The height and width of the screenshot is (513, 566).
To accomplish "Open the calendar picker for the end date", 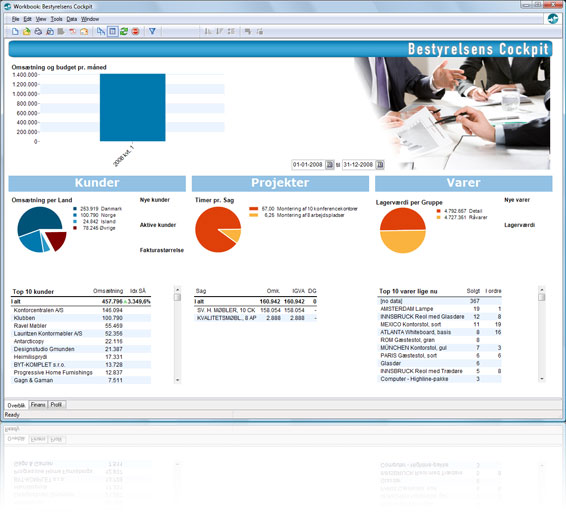I will pyautogui.click(x=380, y=165).
